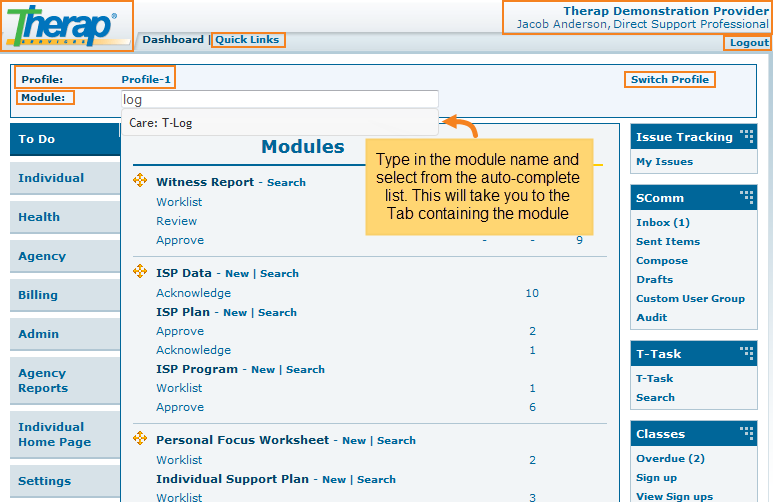Create New Personal Focus Worksheet
Viewport: 773px width, 502px height.
[x=354, y=441]
